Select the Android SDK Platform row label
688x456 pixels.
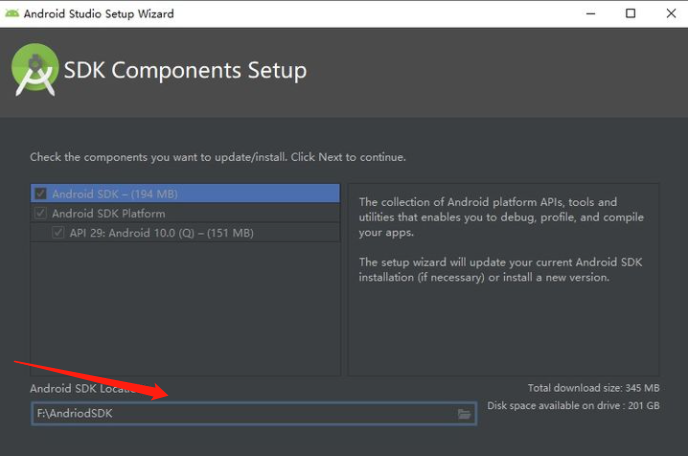[x=108, y=213]
